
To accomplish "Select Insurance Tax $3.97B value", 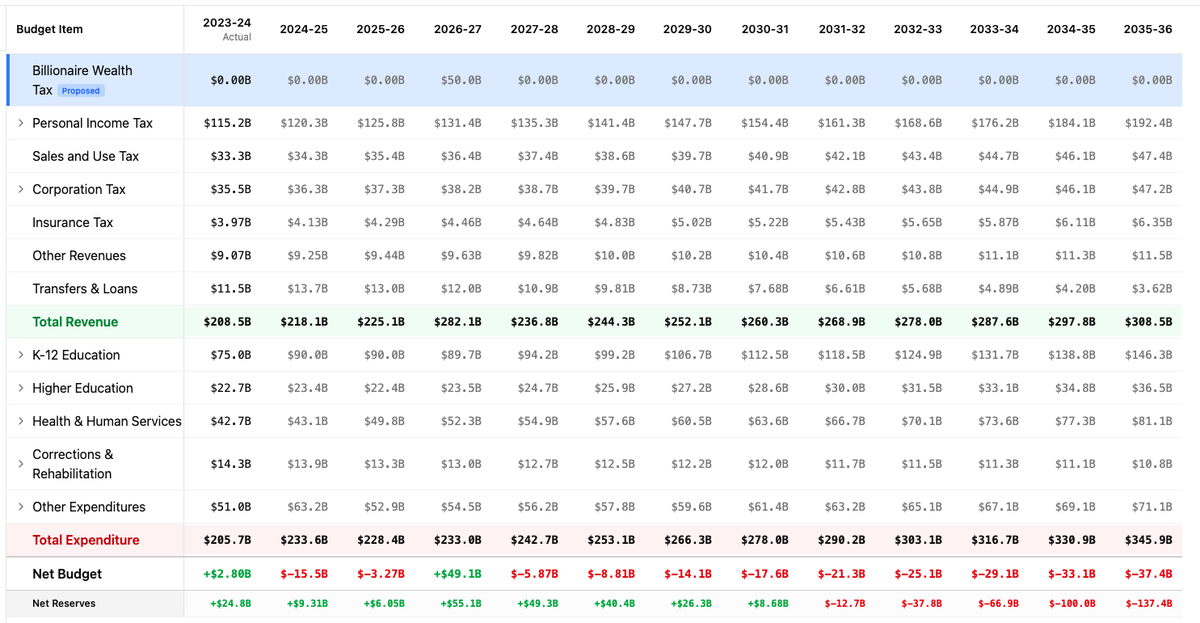I will (231, 222).
